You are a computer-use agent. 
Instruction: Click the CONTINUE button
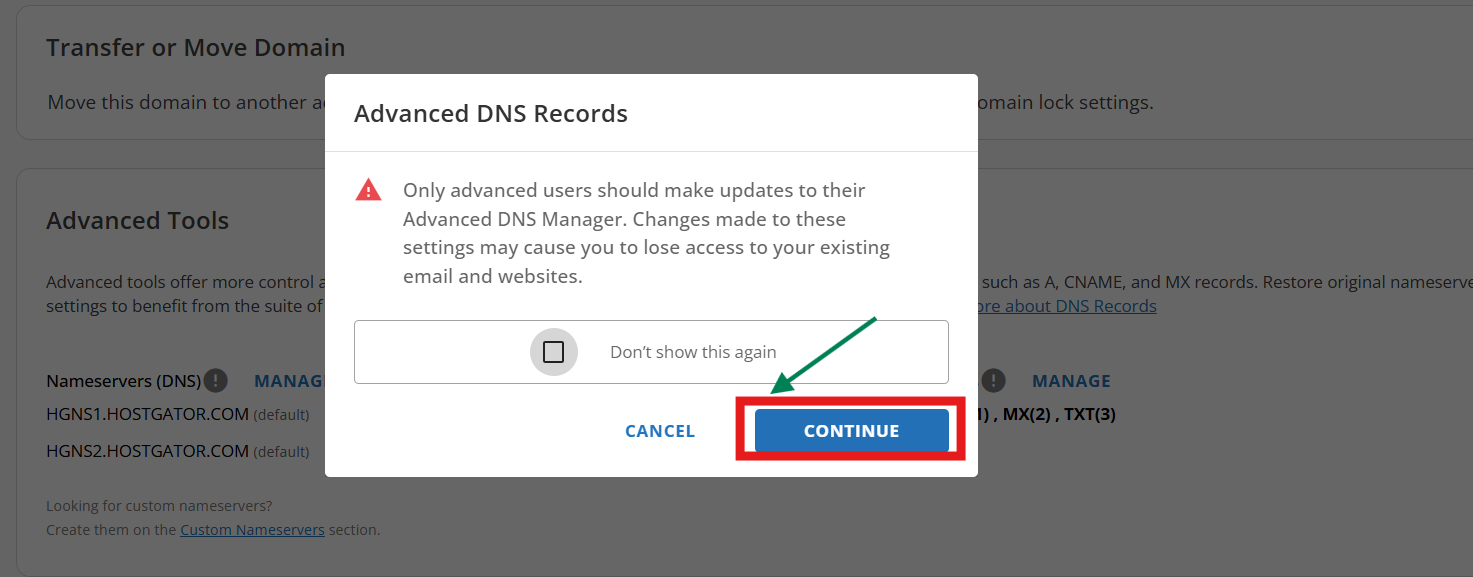pos(851,431)
